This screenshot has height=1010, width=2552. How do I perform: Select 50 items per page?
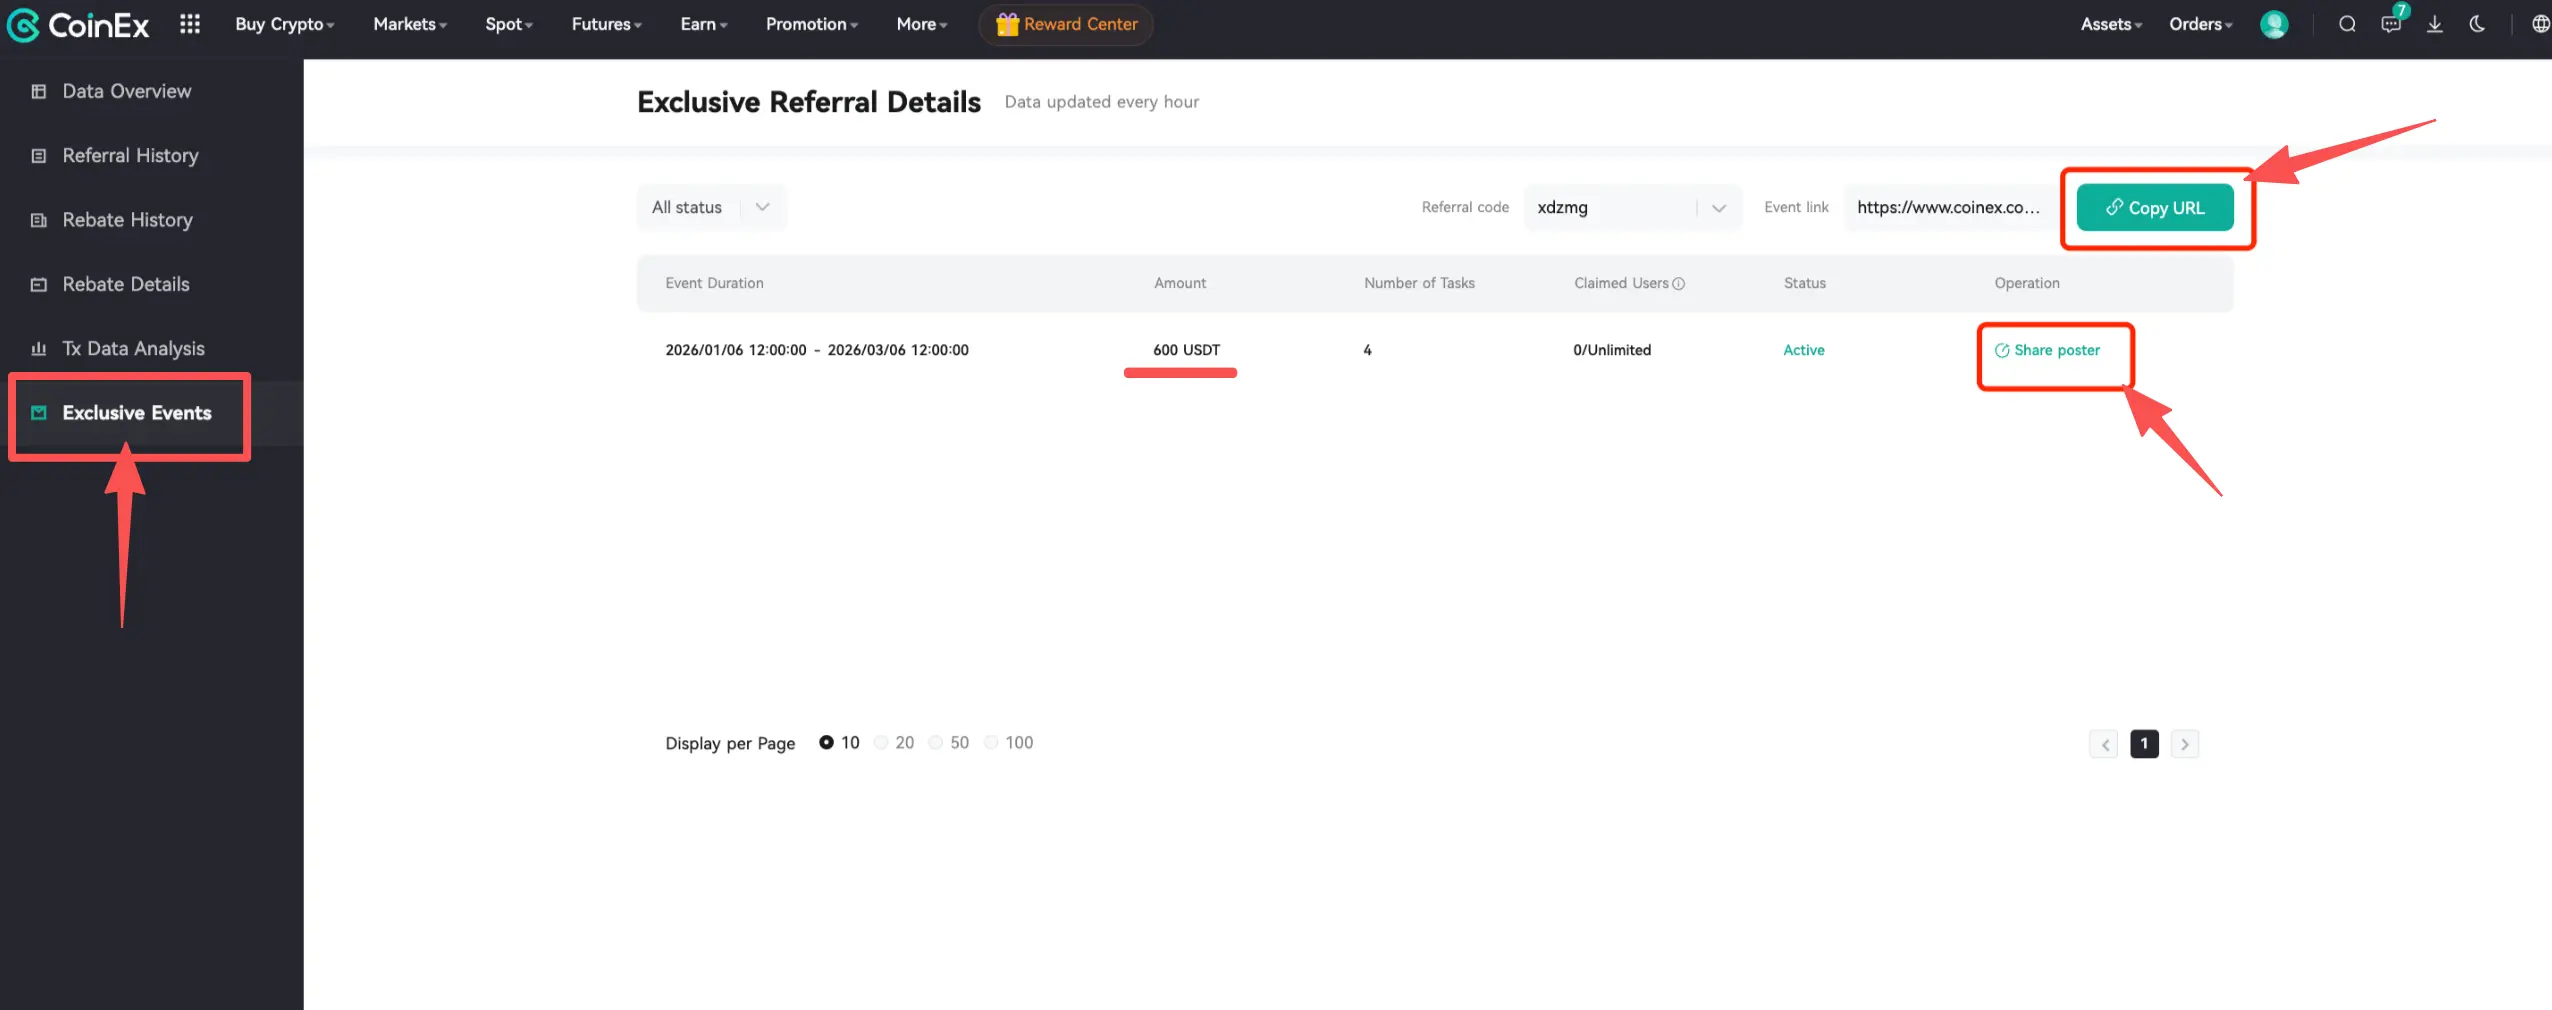tap(936, 743)
